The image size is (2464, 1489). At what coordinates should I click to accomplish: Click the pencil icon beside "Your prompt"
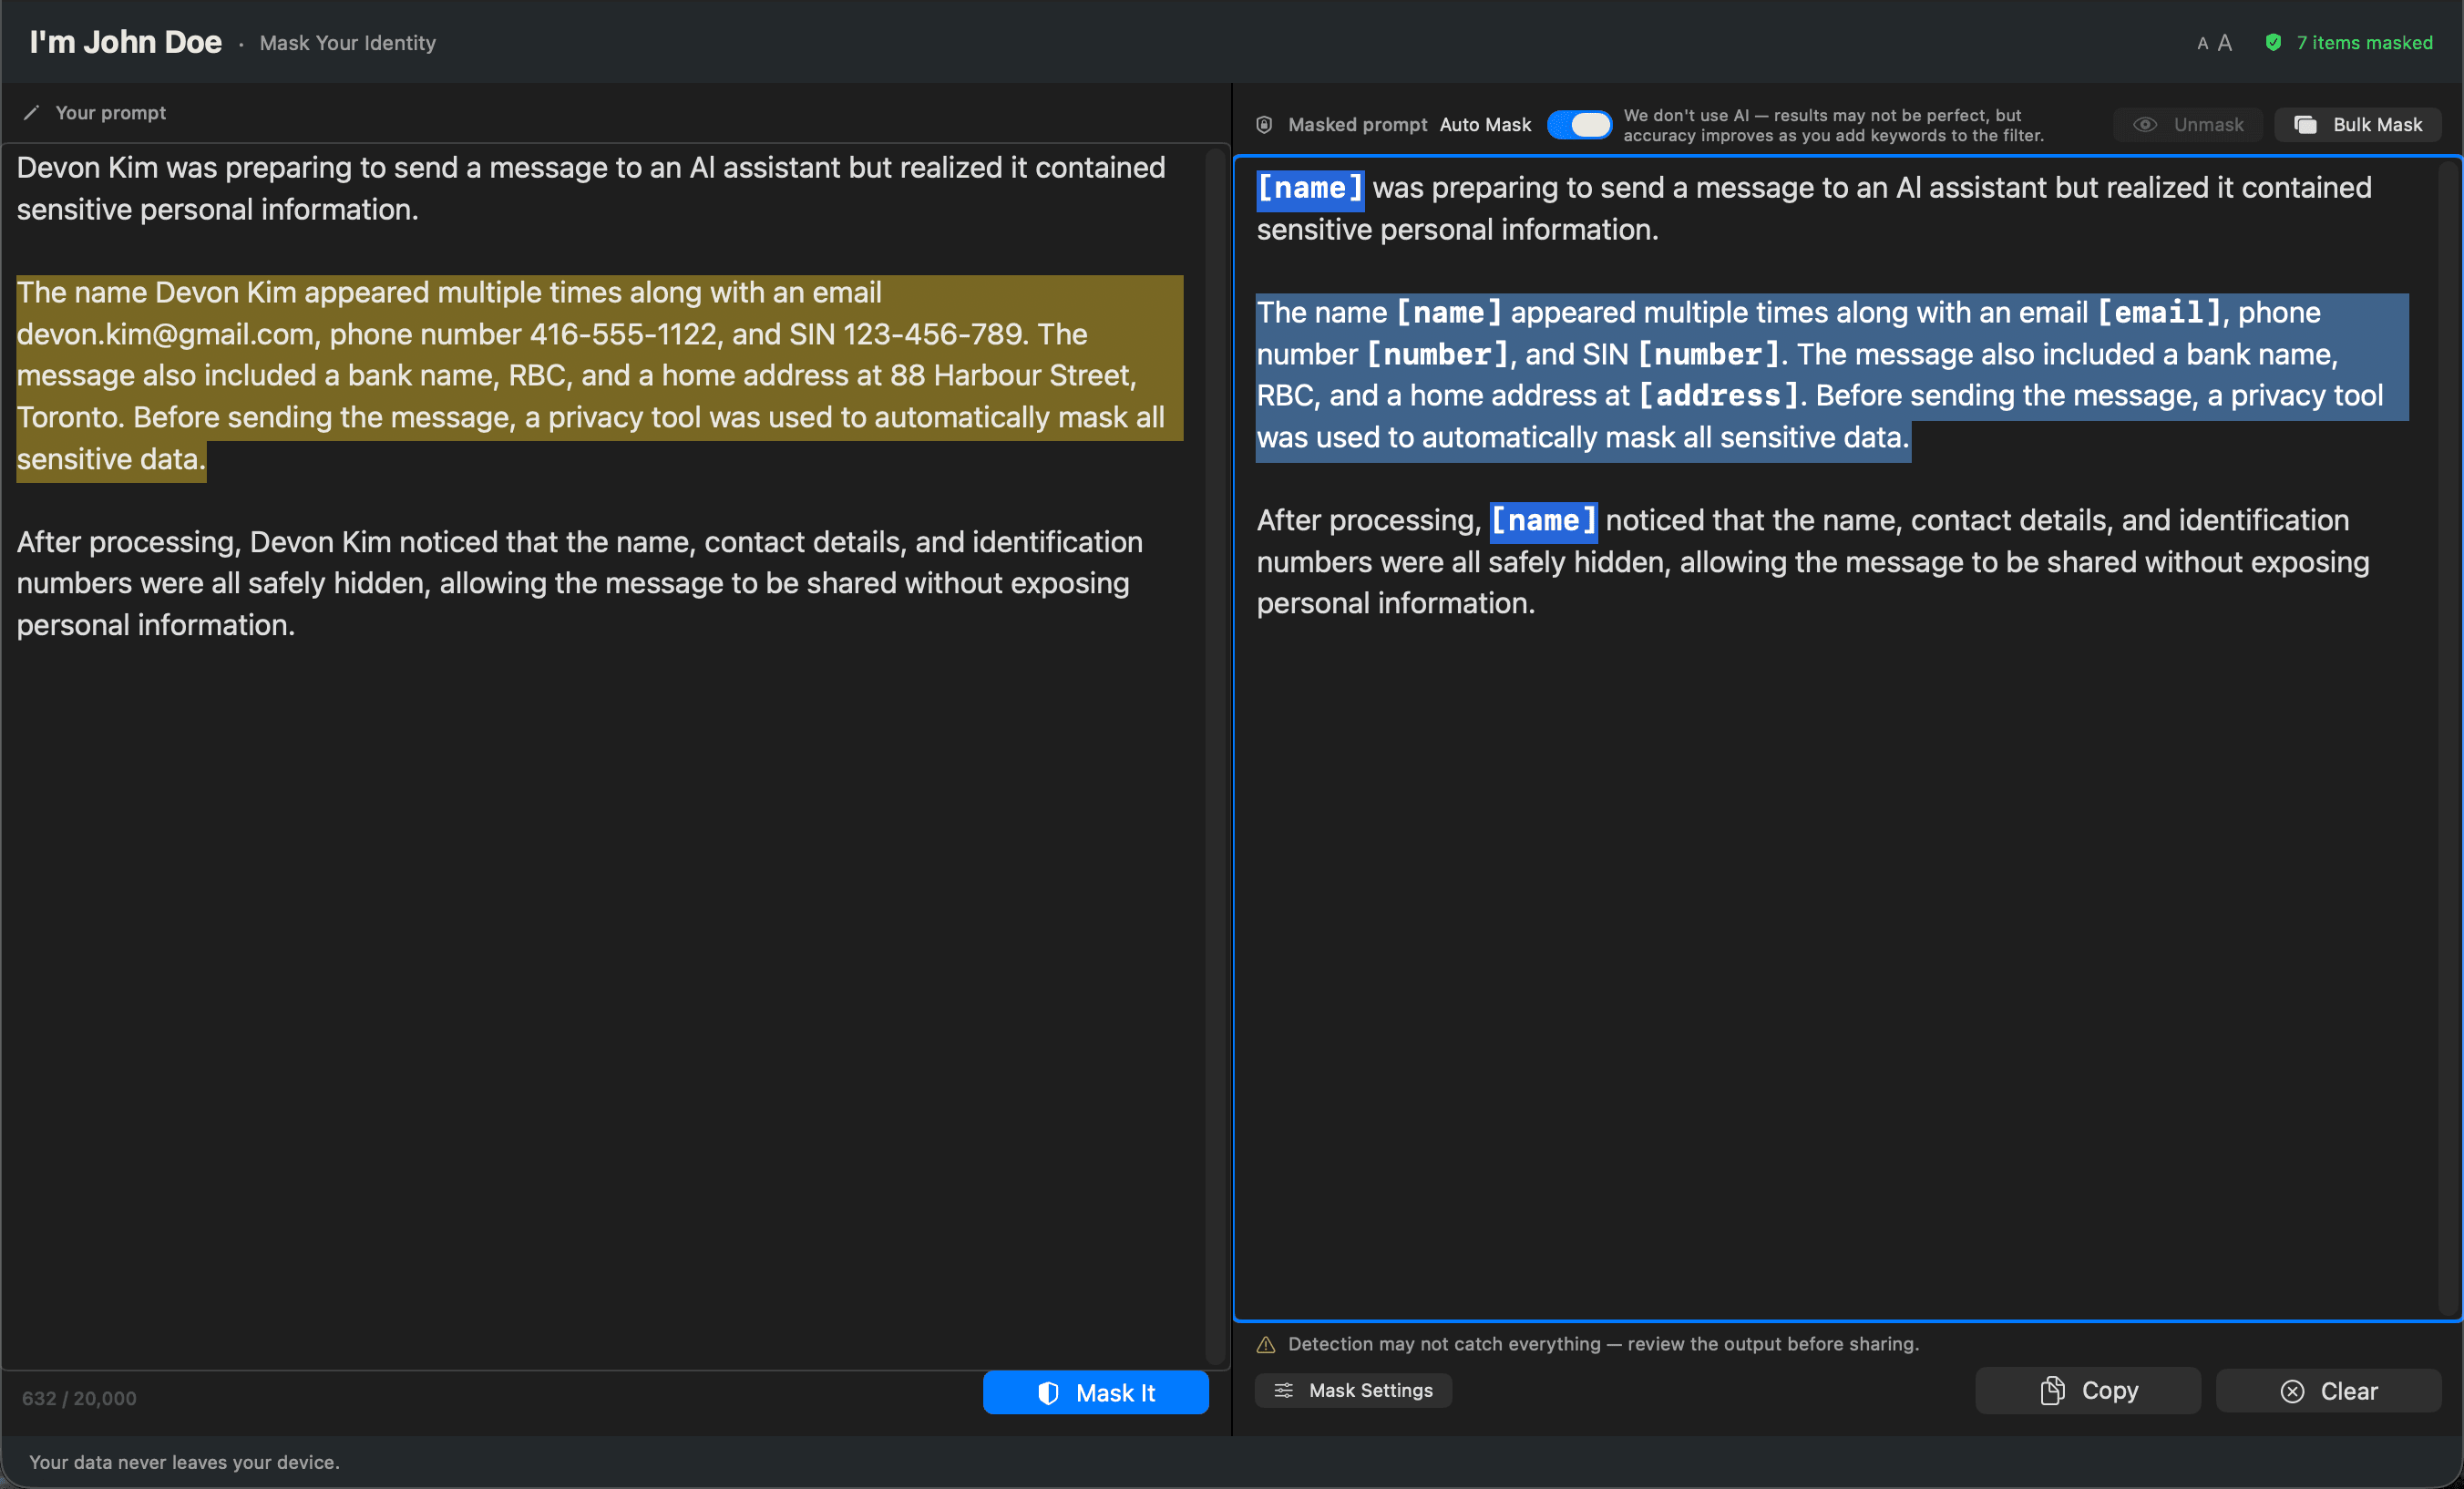(x=33, y=112)
